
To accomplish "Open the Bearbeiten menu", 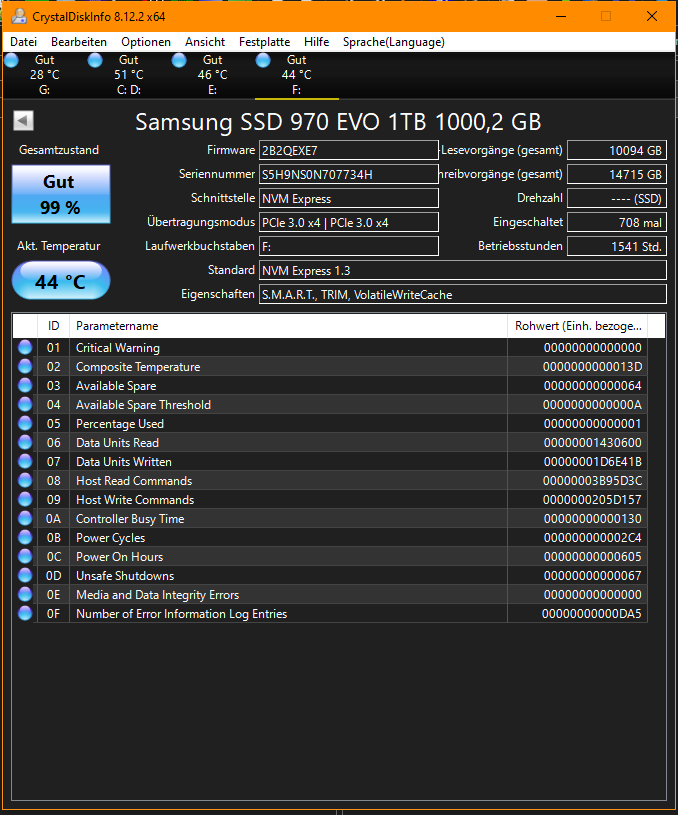I will pos(79,42).
